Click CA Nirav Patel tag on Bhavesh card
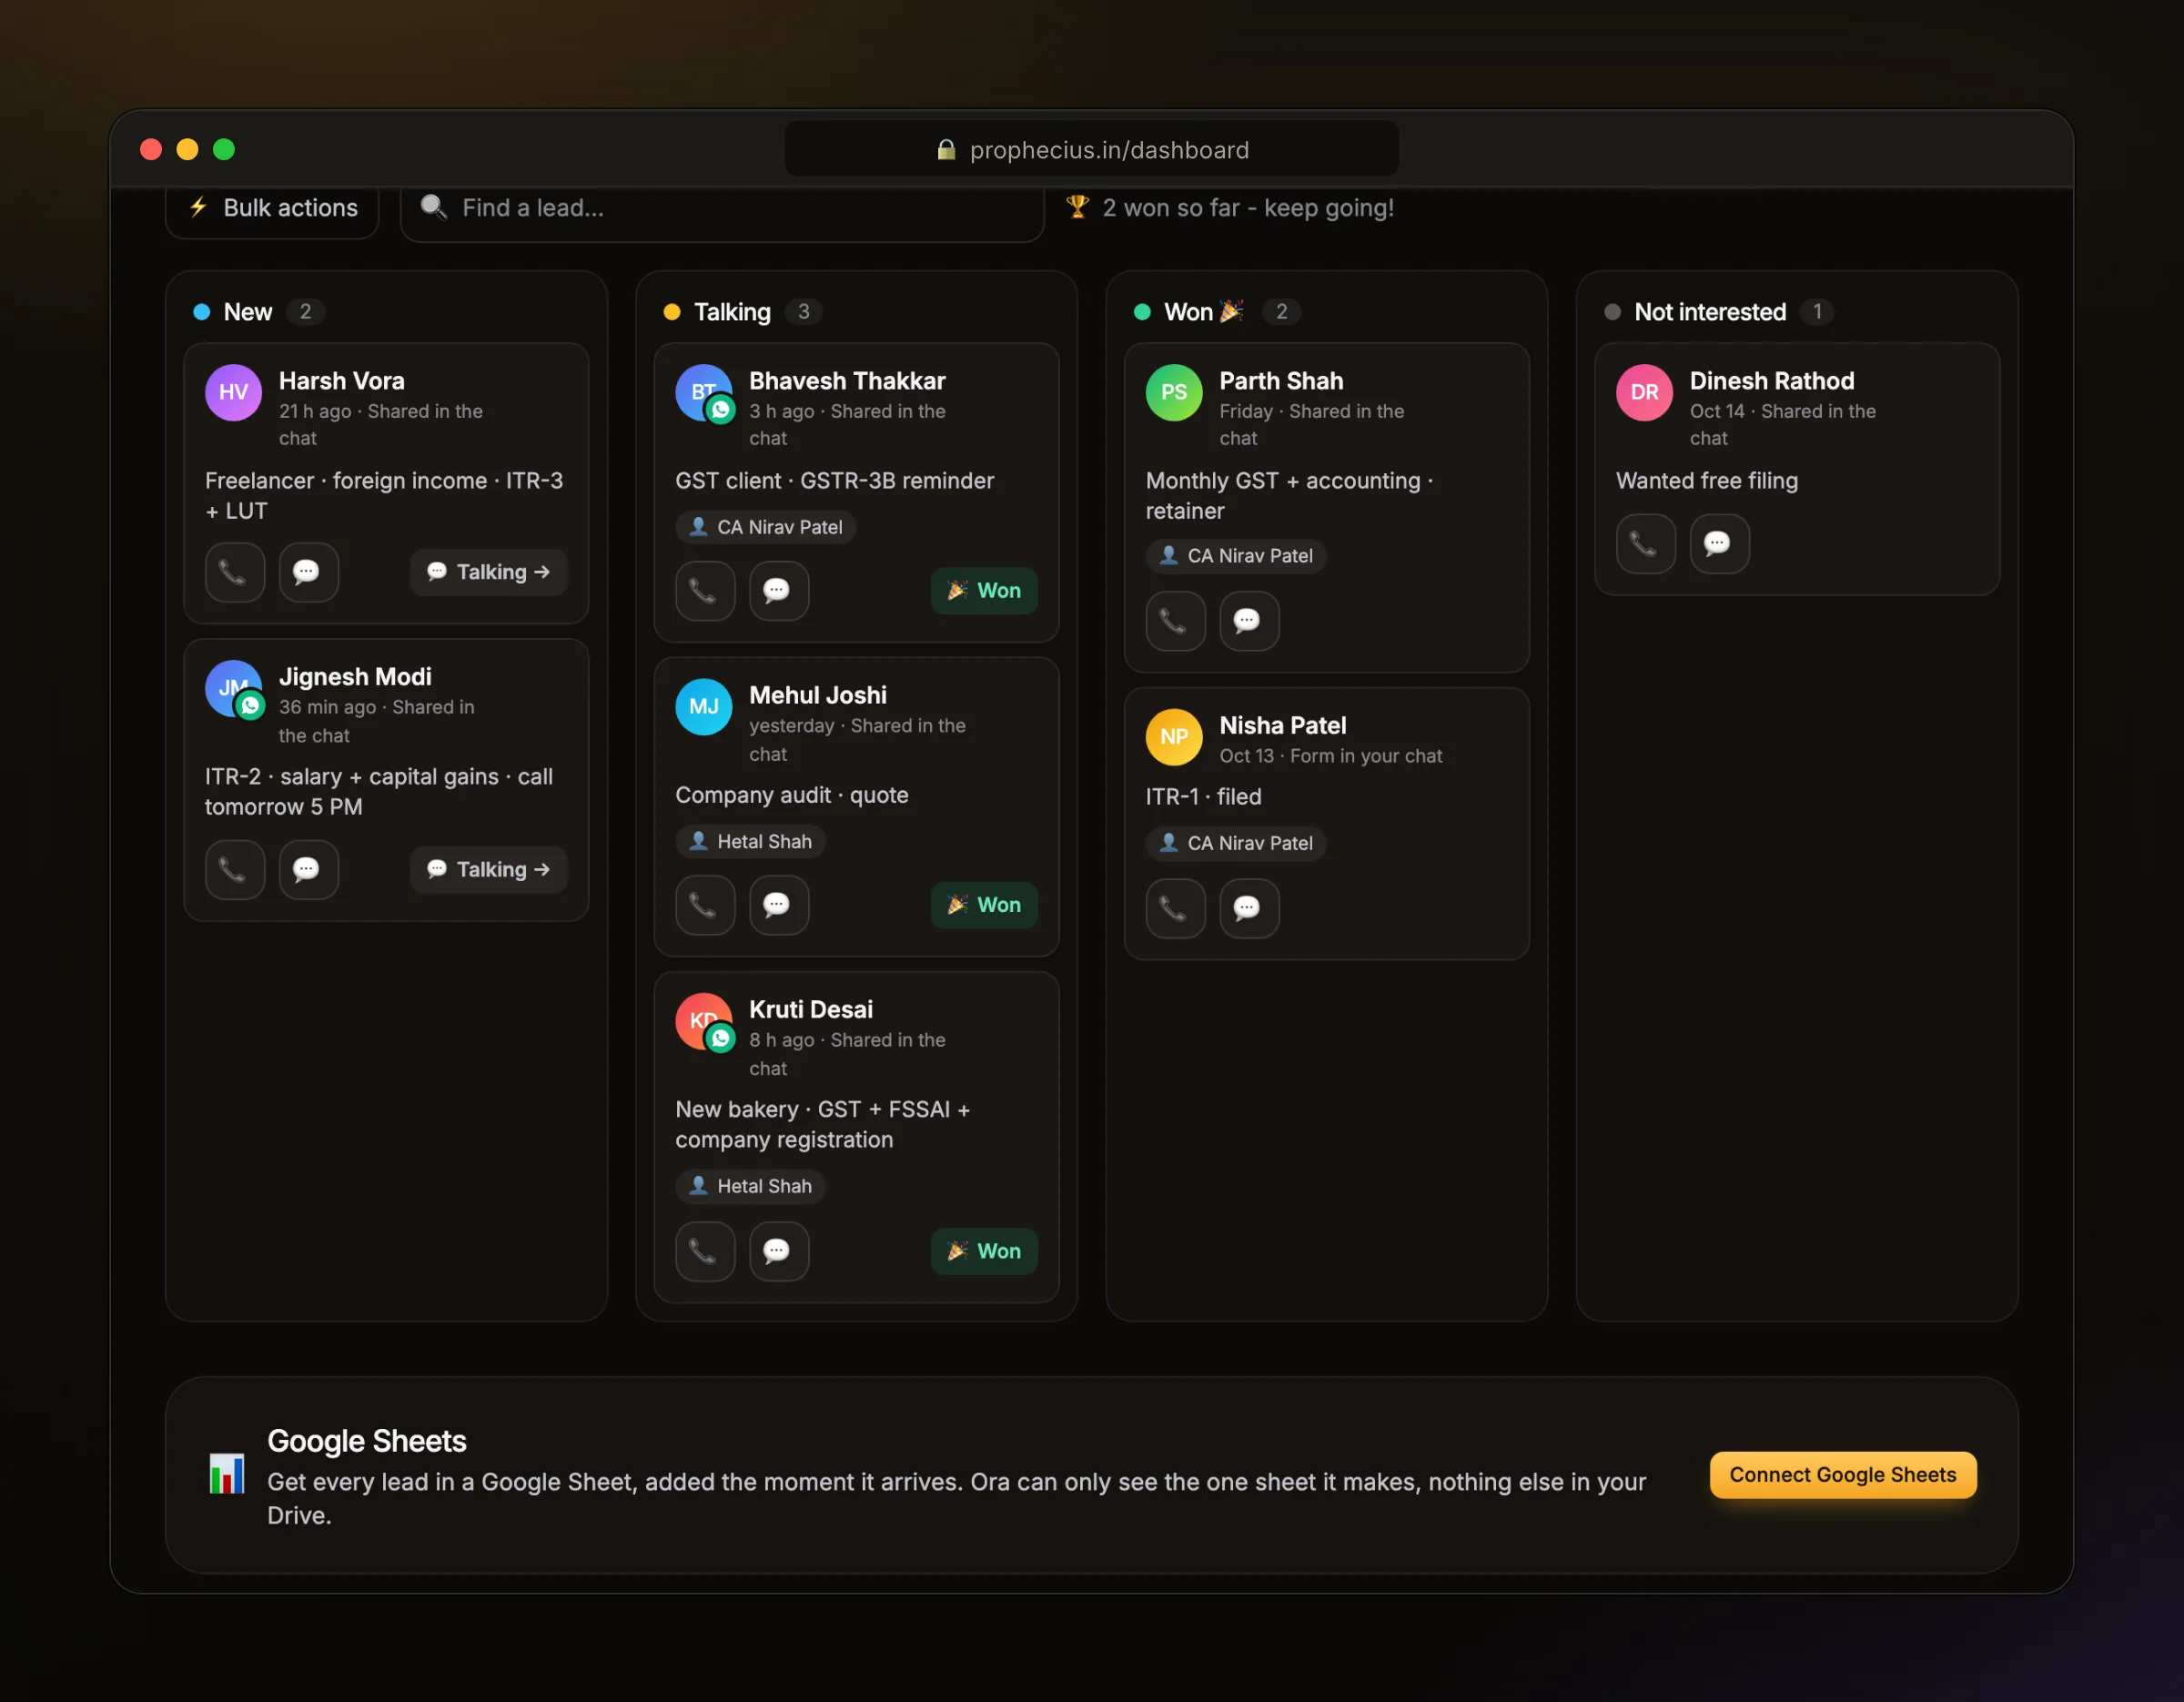This screenshot has height=1702, width=2184. click(766, 527)
